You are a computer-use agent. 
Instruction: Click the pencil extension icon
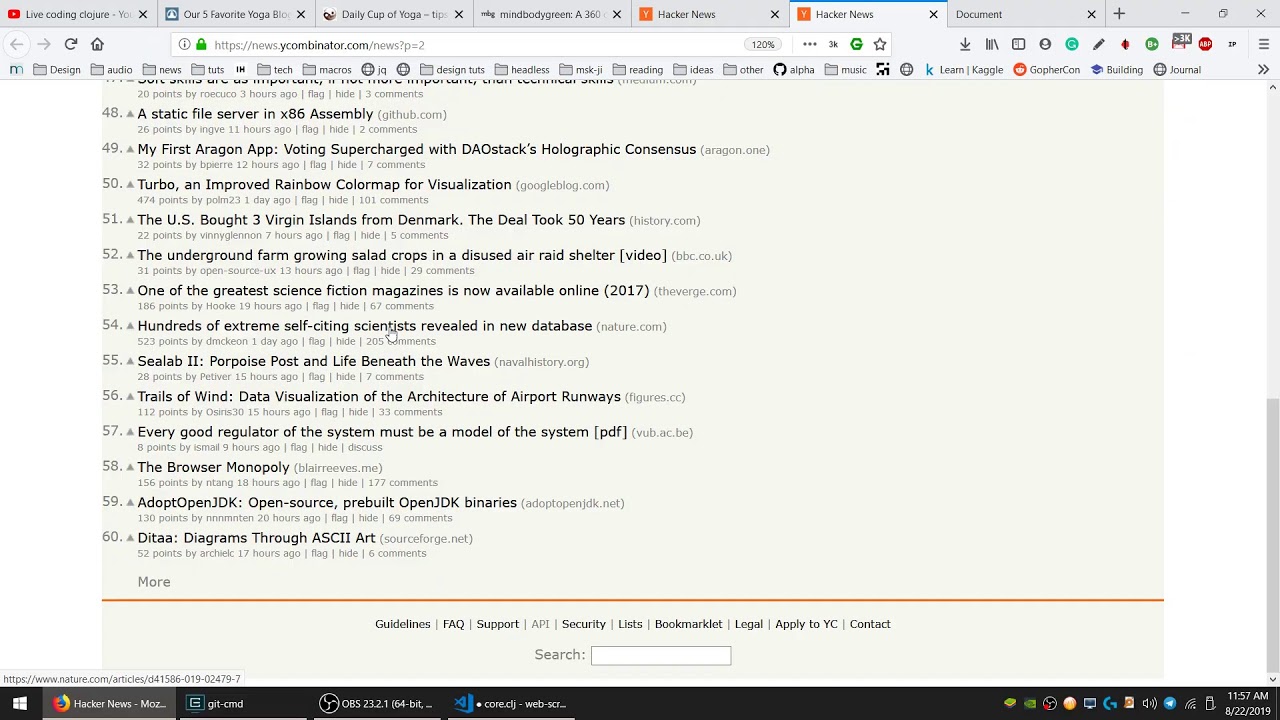1099,44
